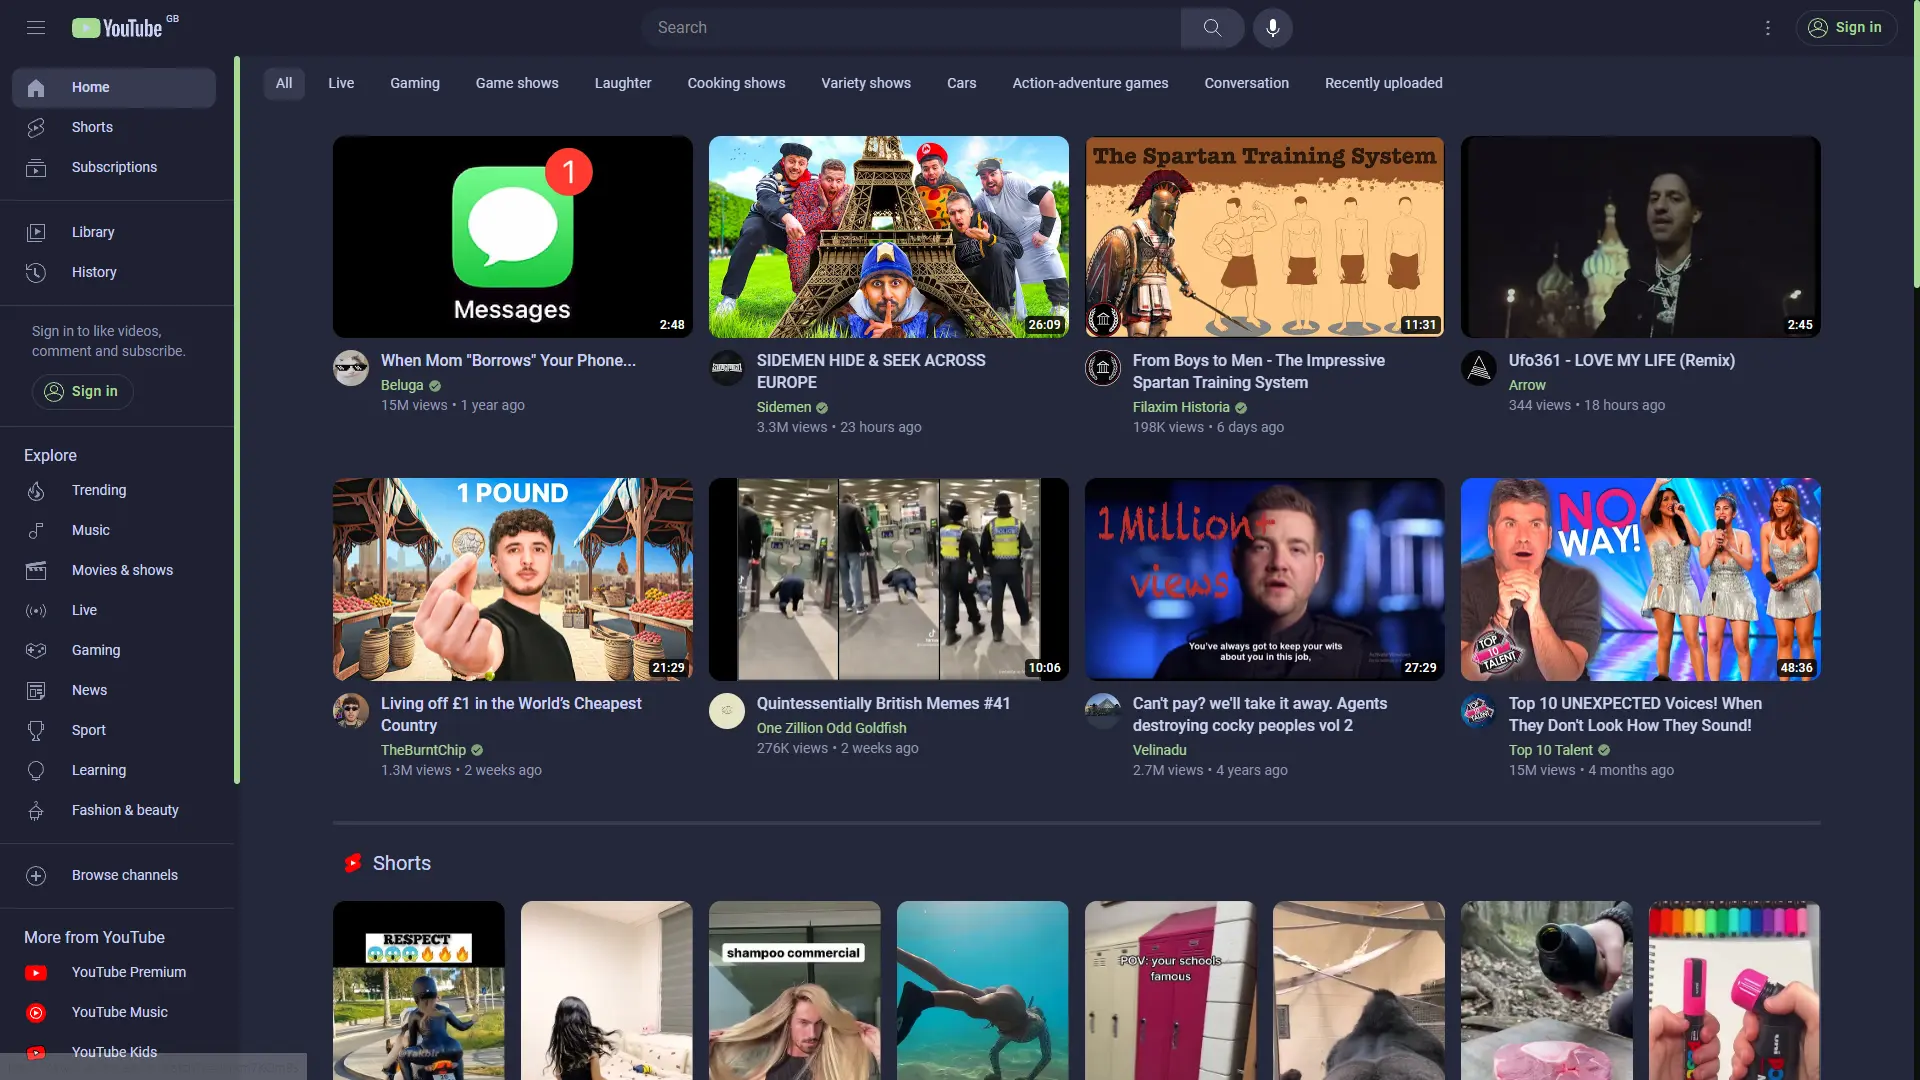Open the Gaming explore section
The height and width of the screenshot is (1080, 1920).
[96, 650]
